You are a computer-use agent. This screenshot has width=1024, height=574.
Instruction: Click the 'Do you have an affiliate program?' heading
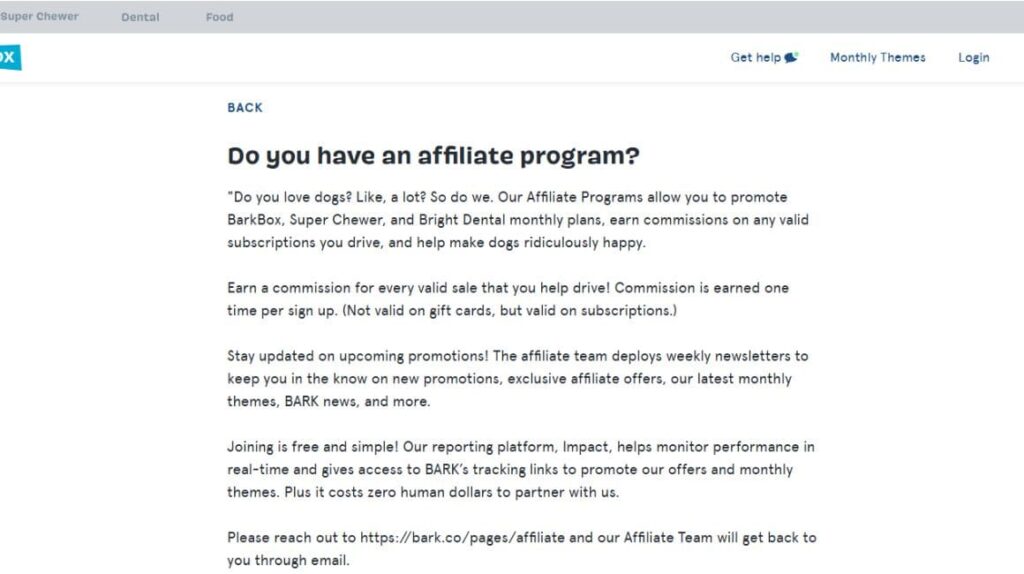[434, 156]
